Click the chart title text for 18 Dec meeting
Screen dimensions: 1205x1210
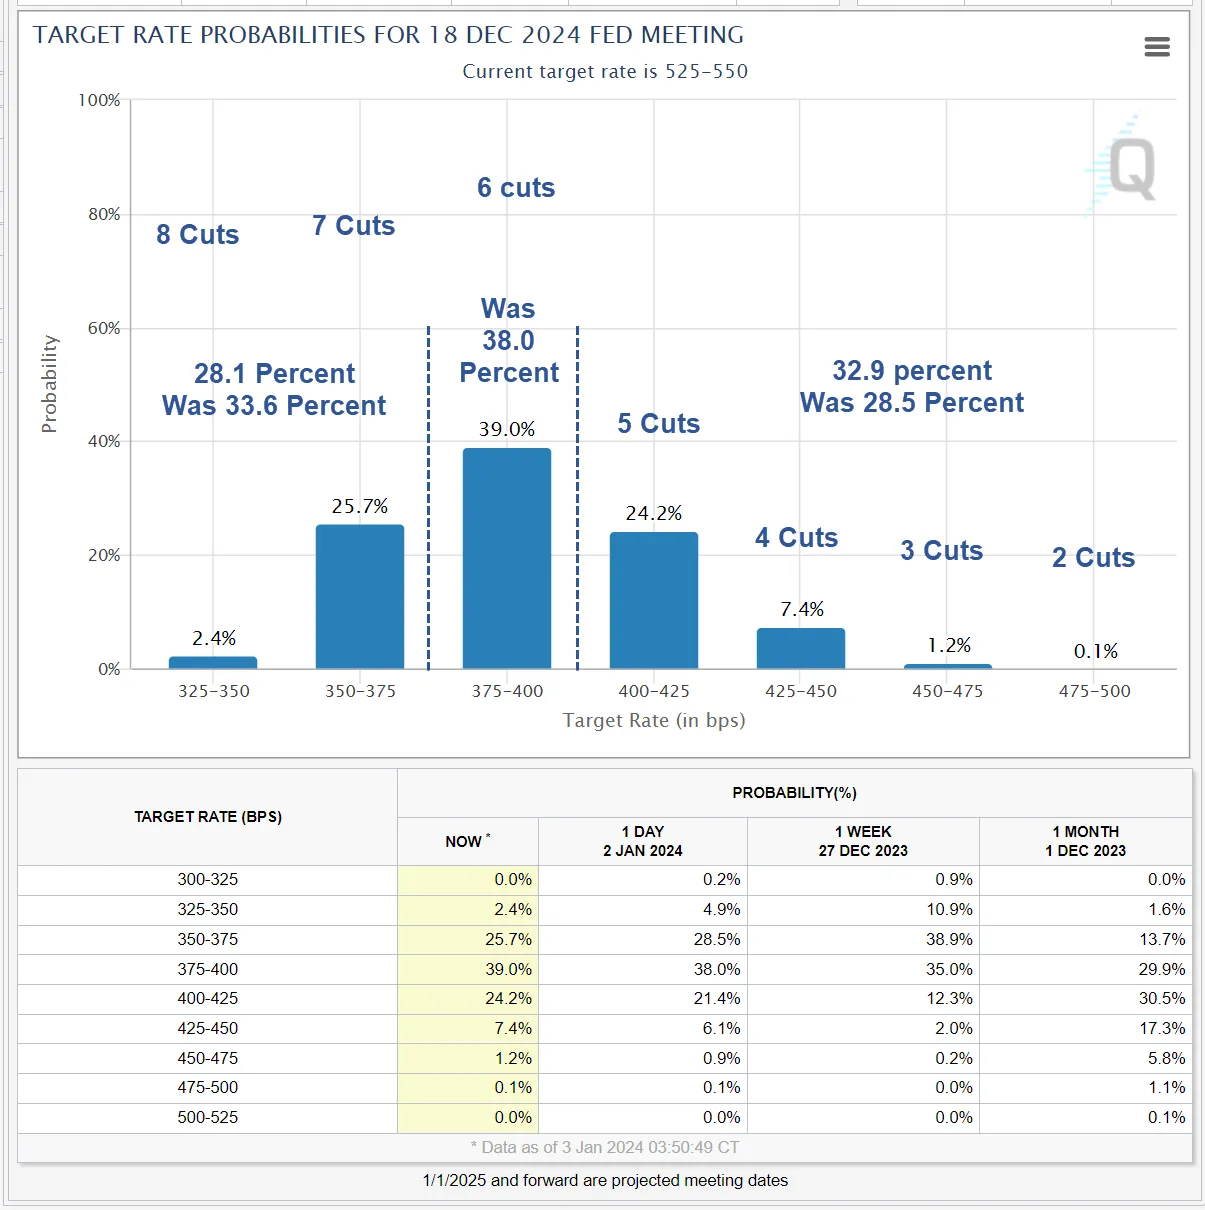(388, 35)
